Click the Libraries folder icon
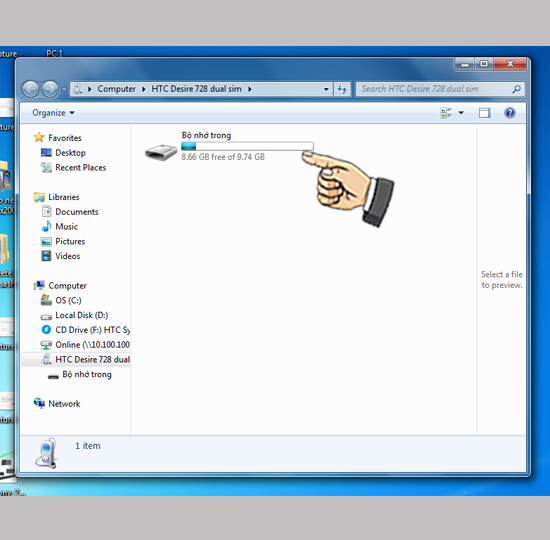 pyautogui.click(x=39, y=197)
